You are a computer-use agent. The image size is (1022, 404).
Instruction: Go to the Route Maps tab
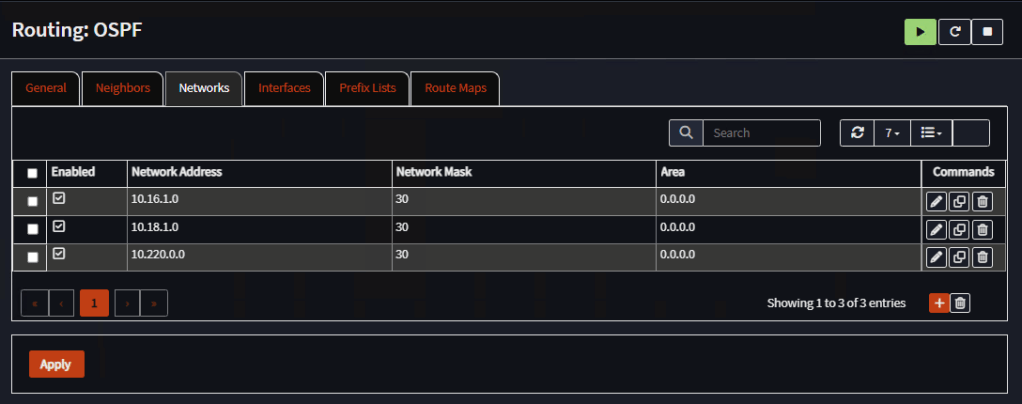[455, 88]
